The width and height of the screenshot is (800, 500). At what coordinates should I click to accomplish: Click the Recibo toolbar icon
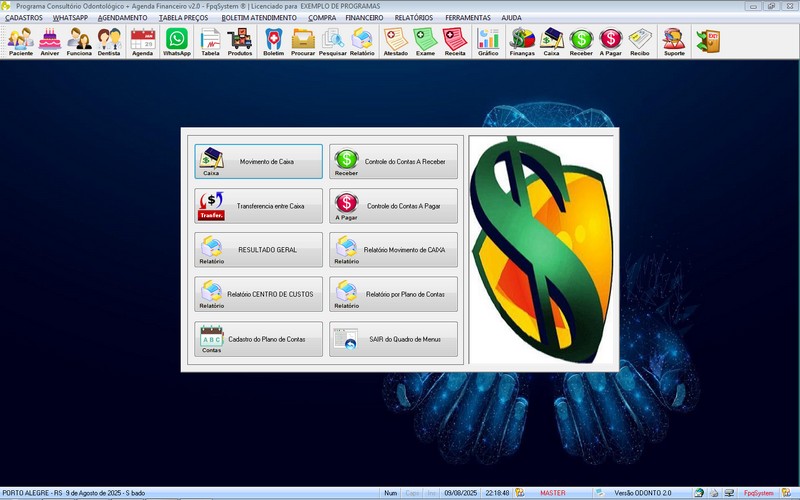(x=639, y=41)
